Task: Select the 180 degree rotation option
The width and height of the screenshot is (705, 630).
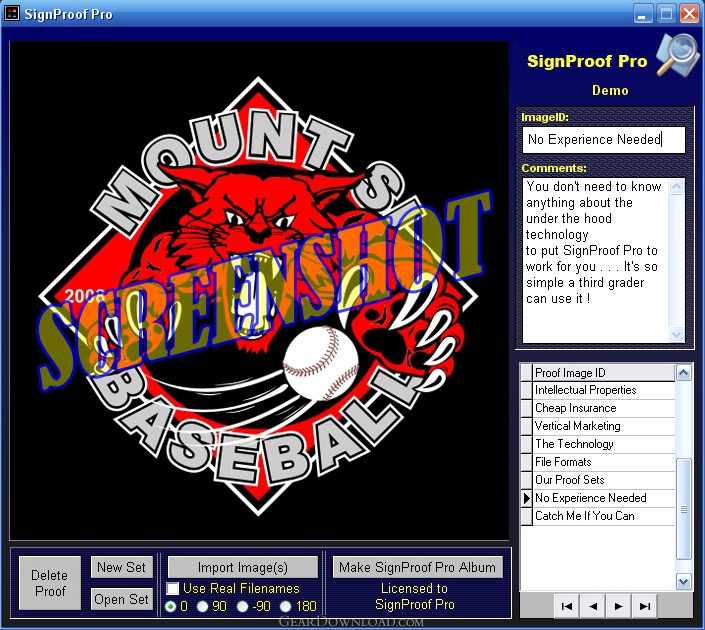Action: 286,607
